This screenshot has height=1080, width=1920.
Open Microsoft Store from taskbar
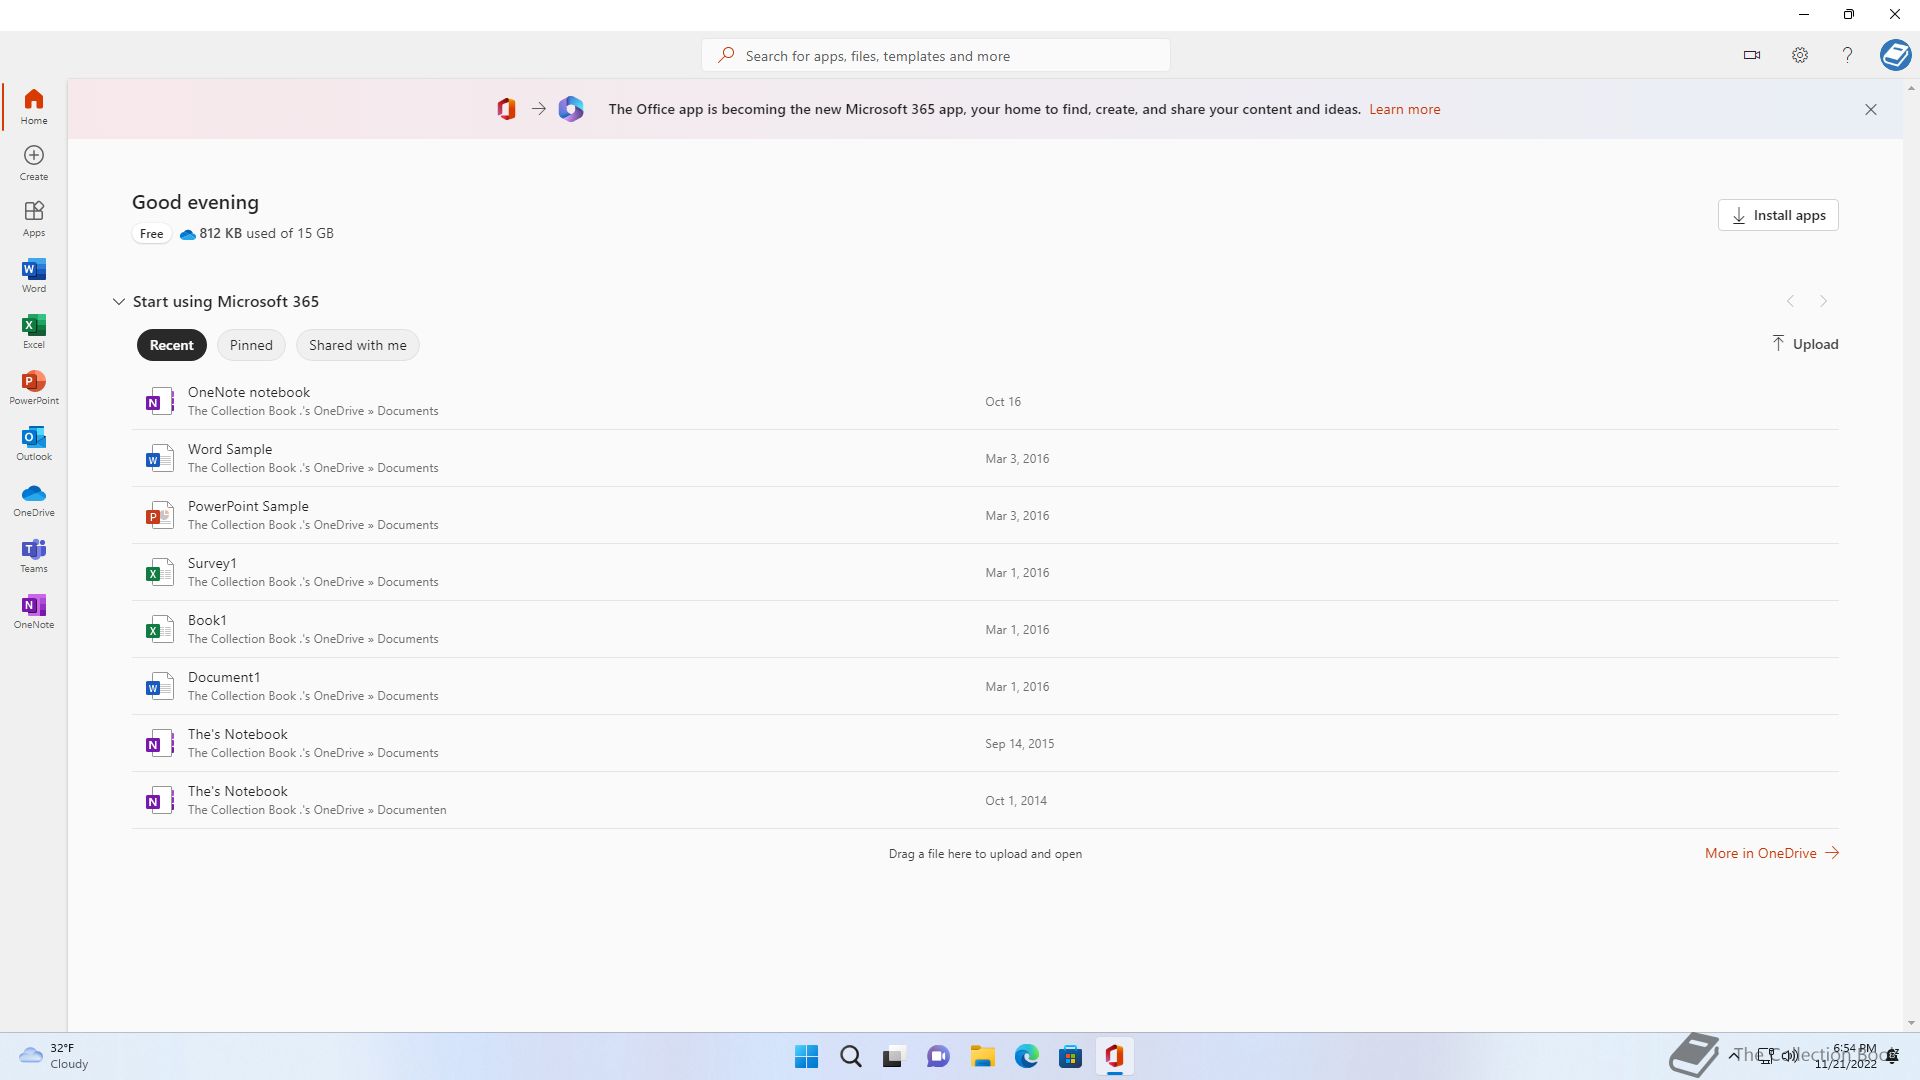[1070, 1056]
